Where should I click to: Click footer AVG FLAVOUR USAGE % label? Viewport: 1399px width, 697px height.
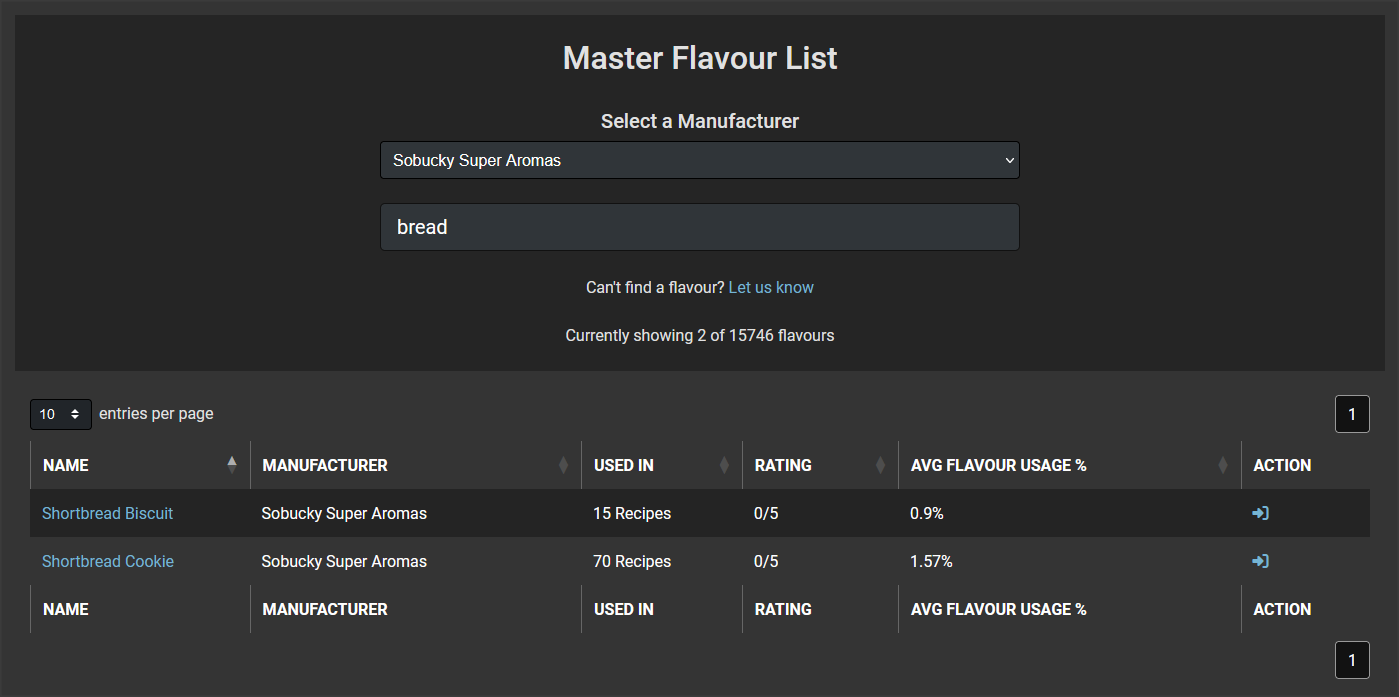coord(999,609)
